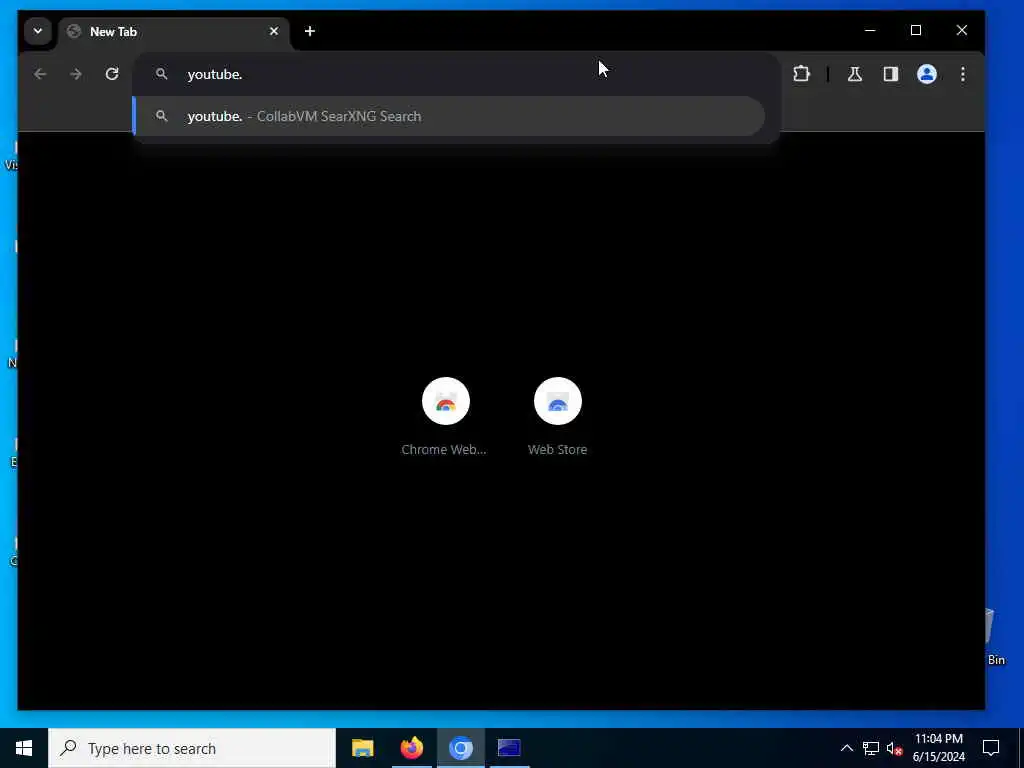Open the network tray icon
This screenshot has width=1024, height=768.
pos(871,748)
